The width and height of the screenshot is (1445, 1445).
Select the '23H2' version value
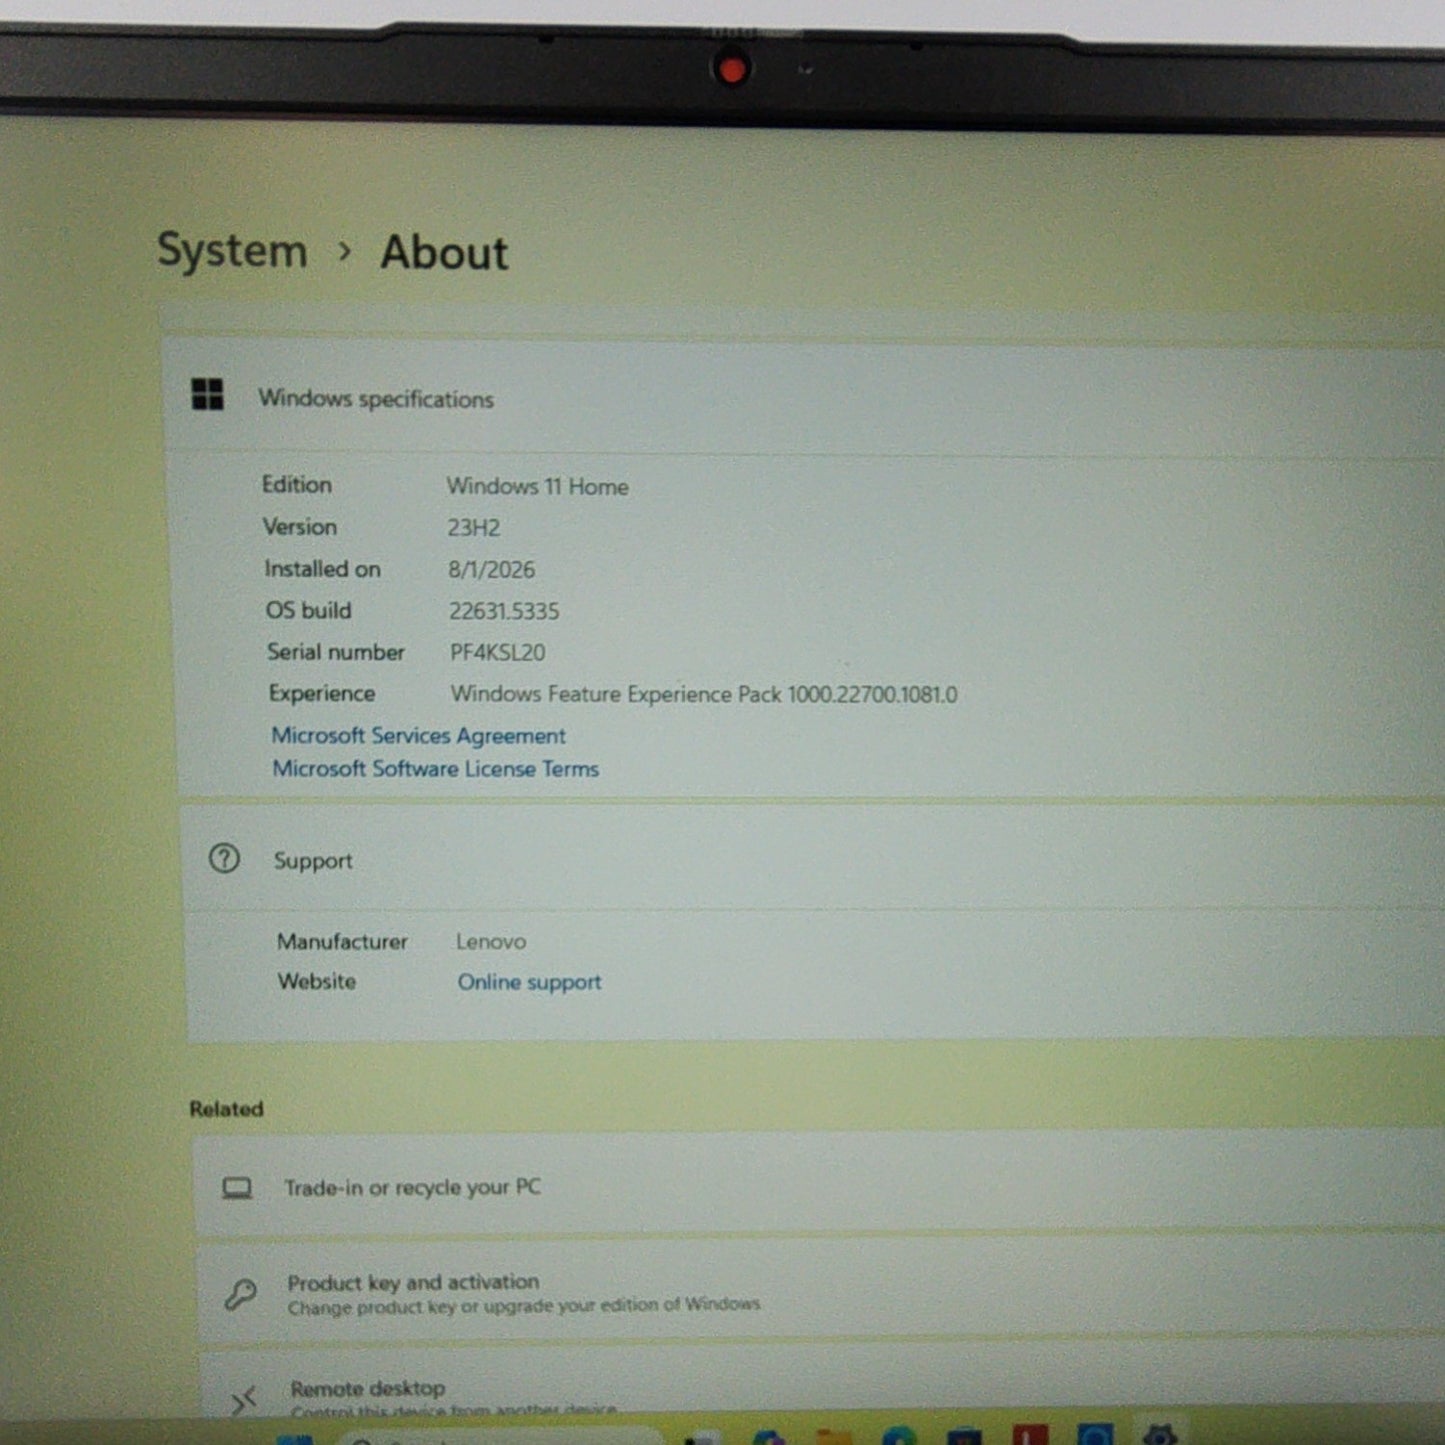473,527
